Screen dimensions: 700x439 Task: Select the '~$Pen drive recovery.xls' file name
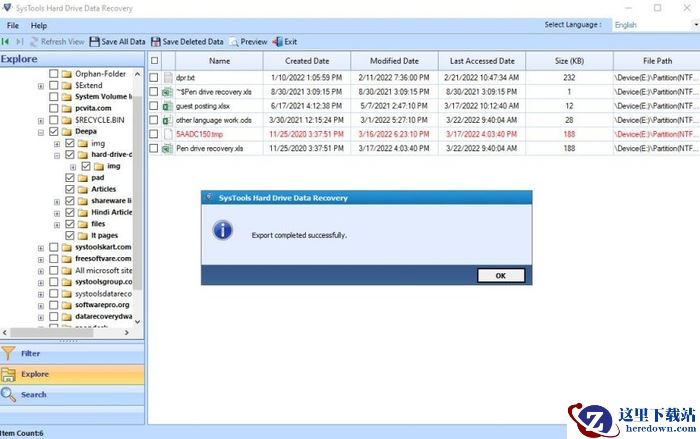[x=214, y=92]
